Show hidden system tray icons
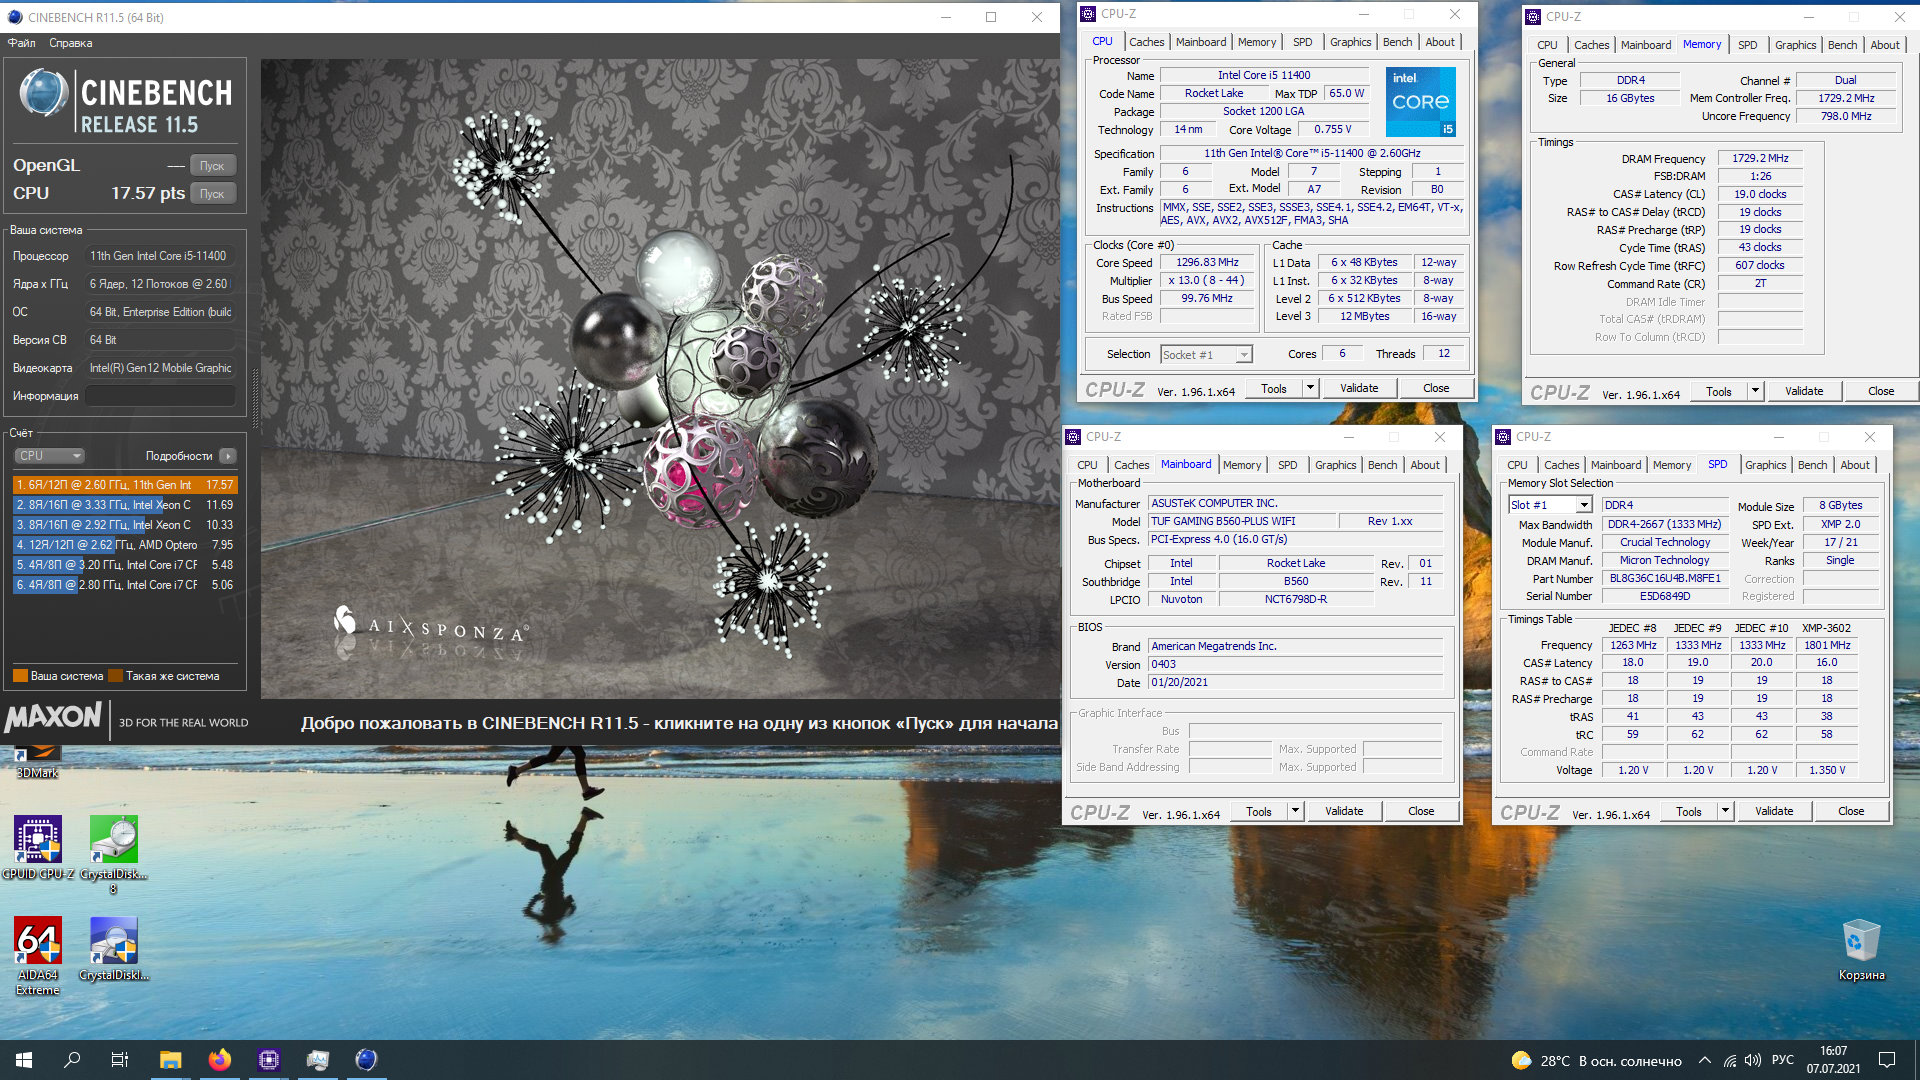1920x1080 pixels. [1704, 1061]
